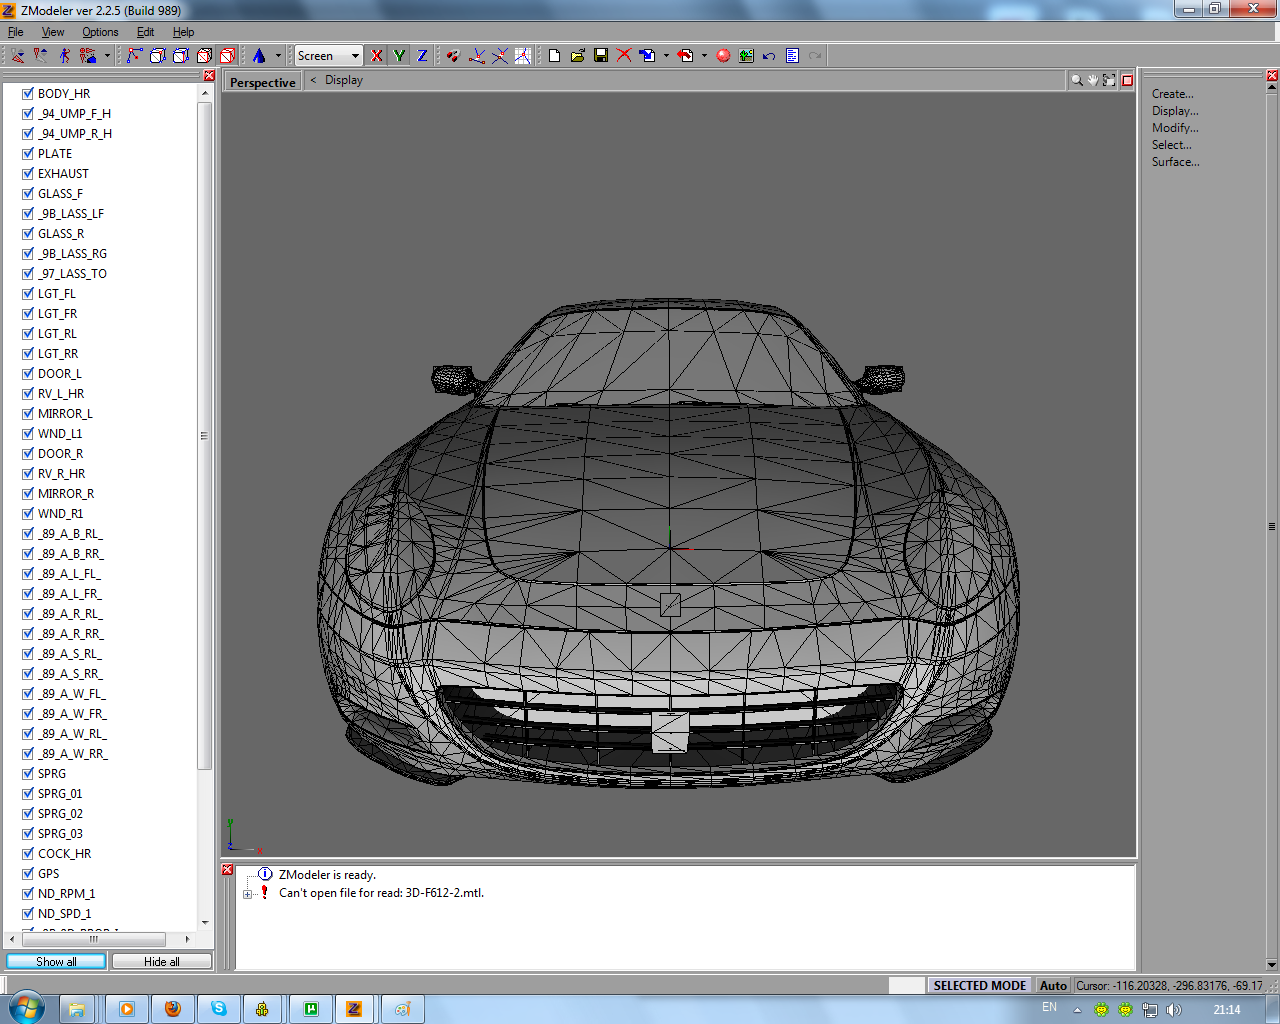This screenshot has width=1280, height=1024.
Task: Toggle EXHAUST checkbox
Action: (28, 173)
